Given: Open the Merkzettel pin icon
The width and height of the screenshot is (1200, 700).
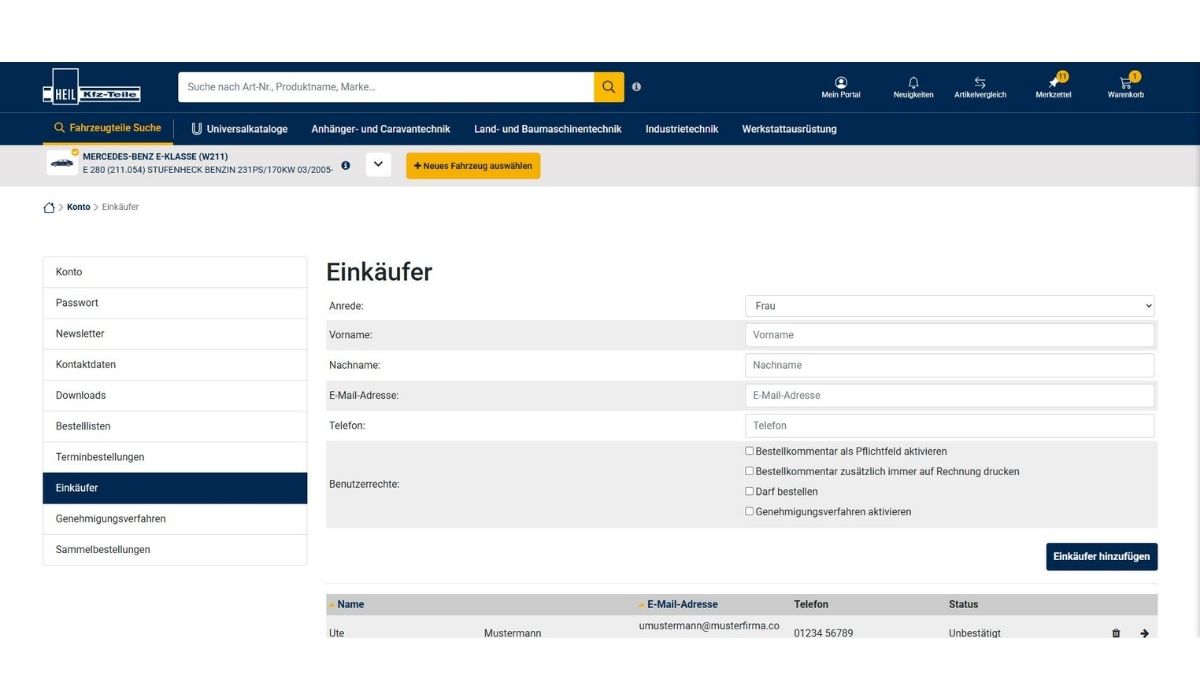Looking at the screenshot, I should click(x=1053, y=84).
